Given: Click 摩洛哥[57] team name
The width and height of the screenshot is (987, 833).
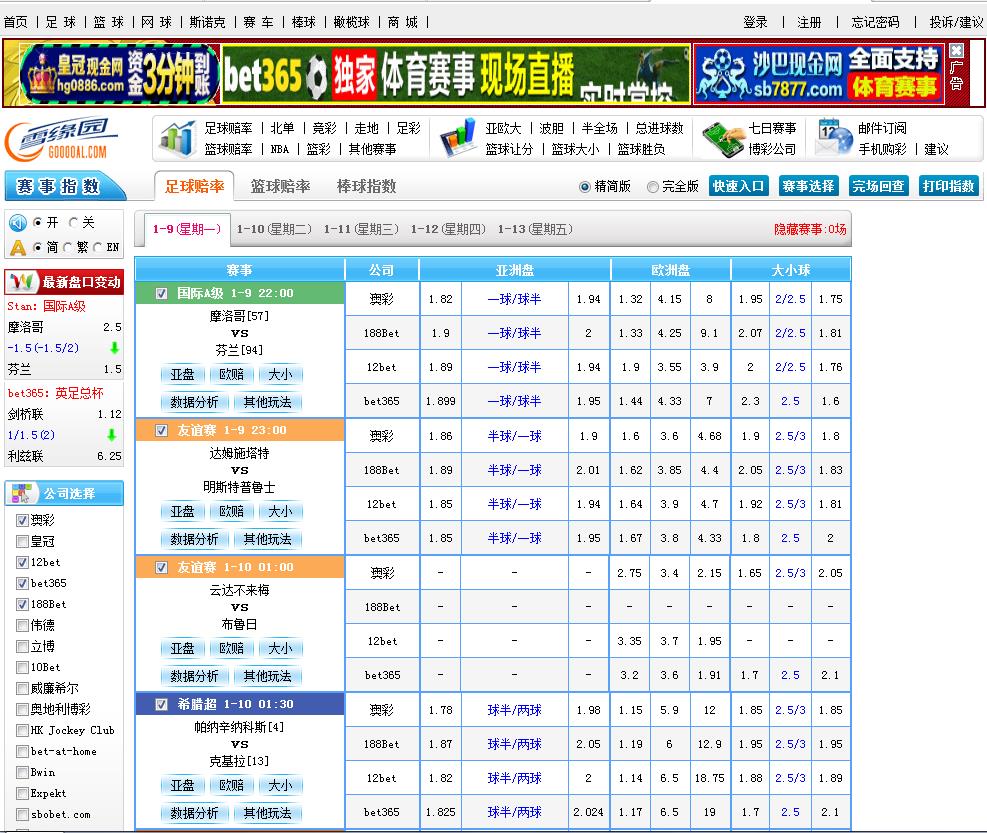Looking at the screenshot, I should (239, 316).
